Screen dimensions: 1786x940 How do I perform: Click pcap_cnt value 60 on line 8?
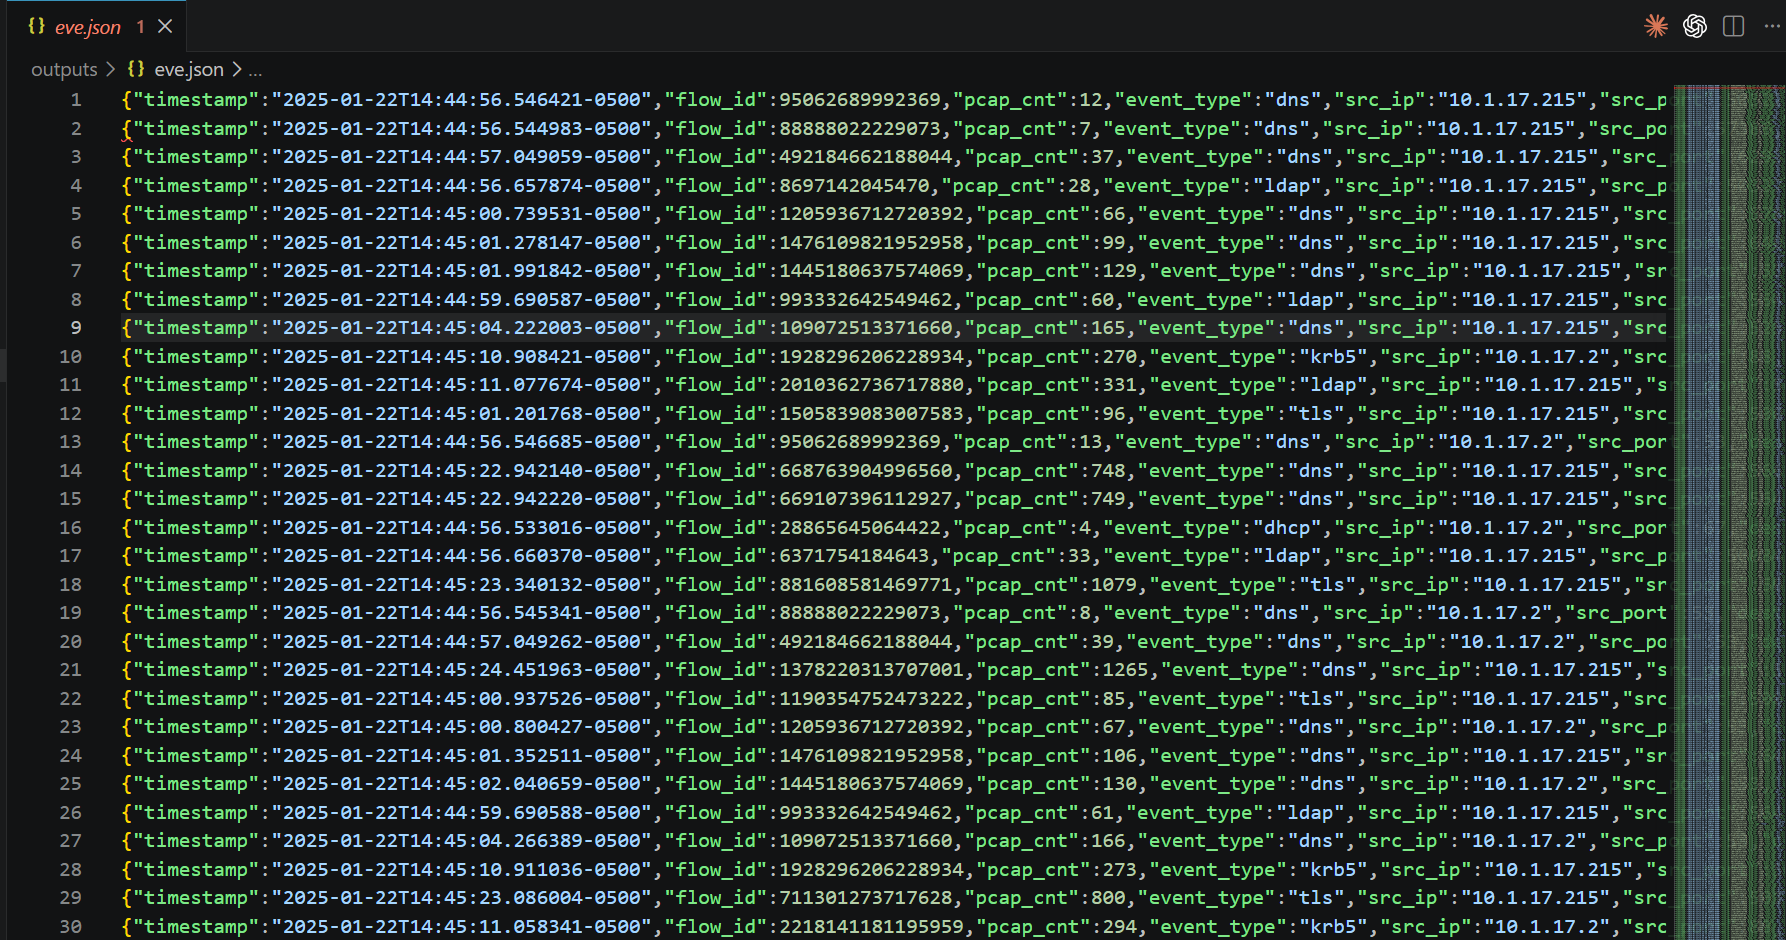pyautogui.click(x=1104, y=300)
